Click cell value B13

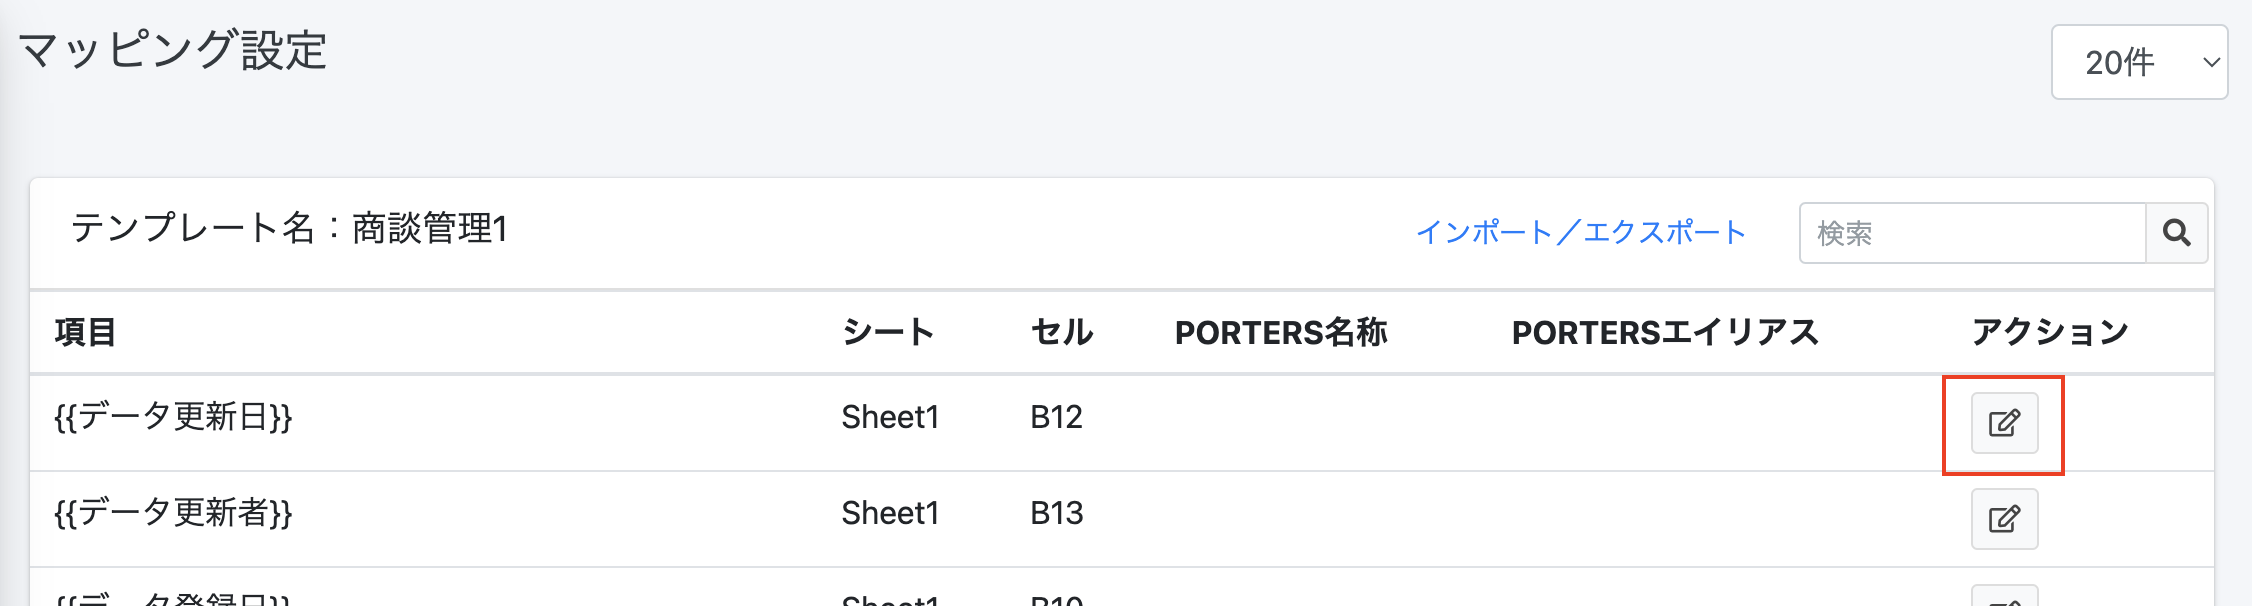(1056, 513)
